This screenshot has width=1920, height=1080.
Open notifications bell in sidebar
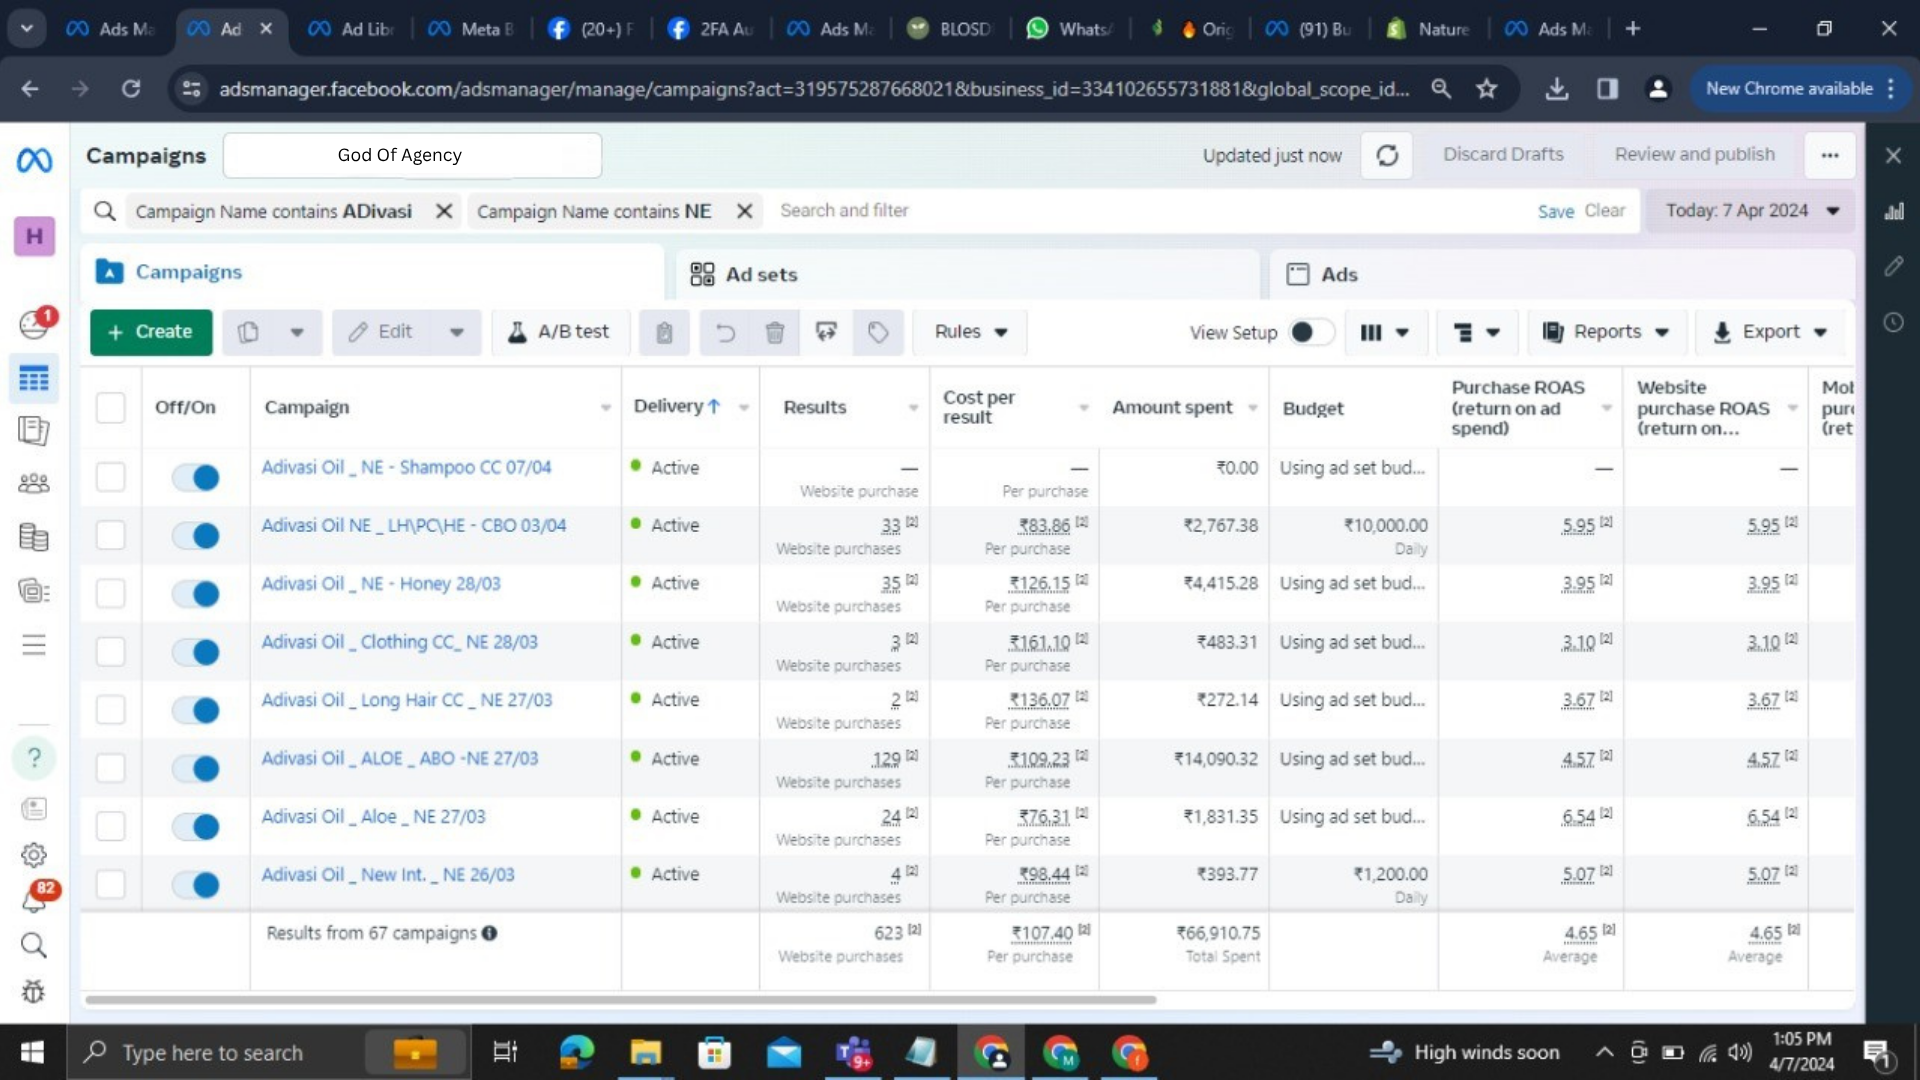click(34, 900)
